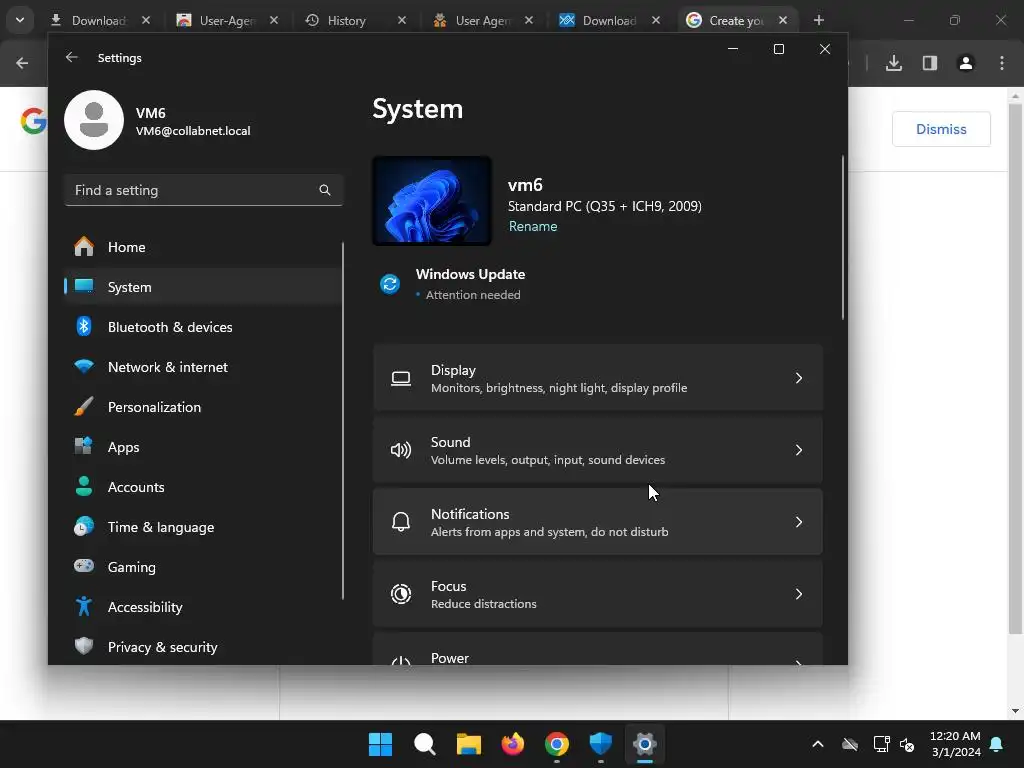Go to Personalization settings
1024x768 pixels.
[202, 407]
